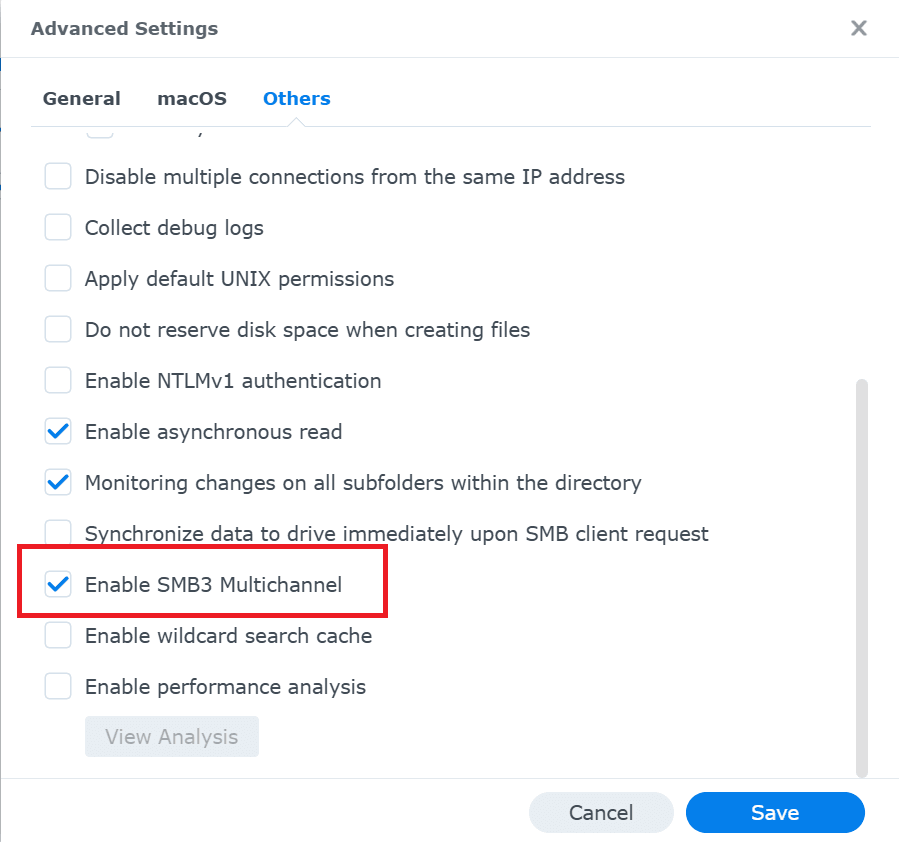Viewport: 899px width, 842px height.
Task: Check Disable multiple connections from same IP
Action: [x=58, y=176]
